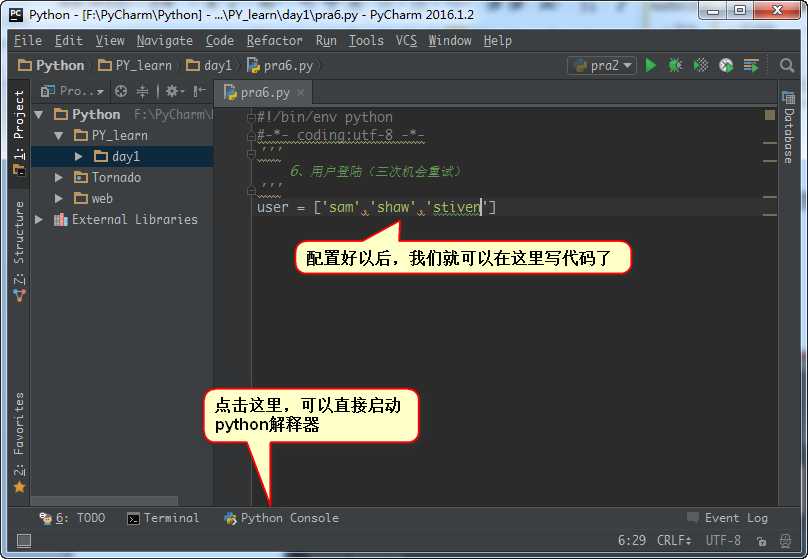Collapse the Python root folder
Image resolution: width=808 pixels, height=559 pixels.
click(x=39, y=114)
